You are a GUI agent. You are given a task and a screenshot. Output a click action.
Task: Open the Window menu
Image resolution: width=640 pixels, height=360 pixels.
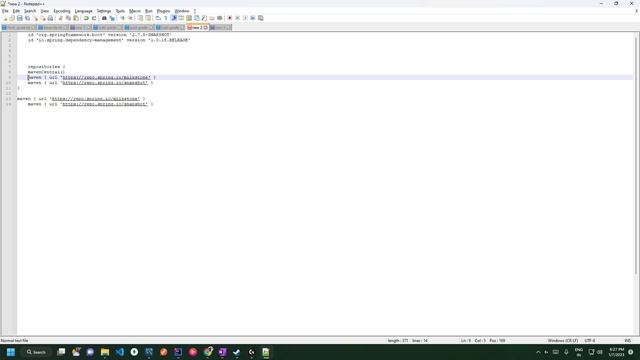pos(182,11)
